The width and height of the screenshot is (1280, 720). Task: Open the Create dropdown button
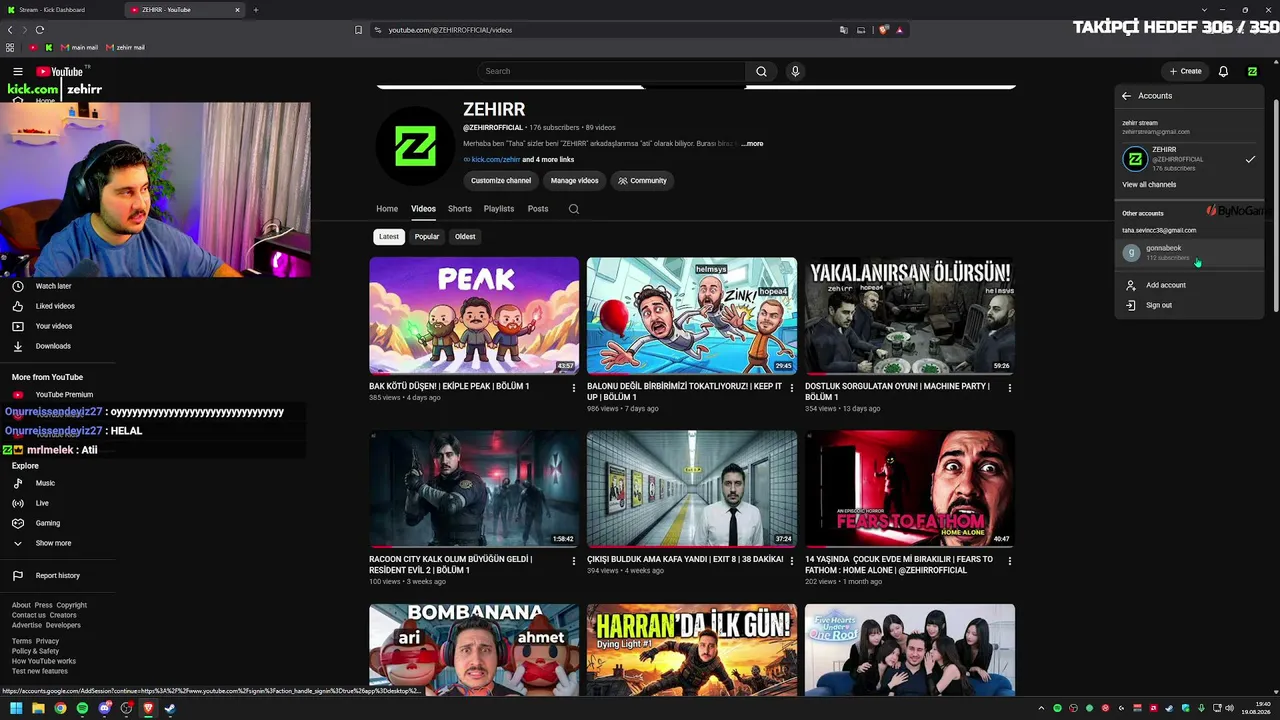(1185, 71)
